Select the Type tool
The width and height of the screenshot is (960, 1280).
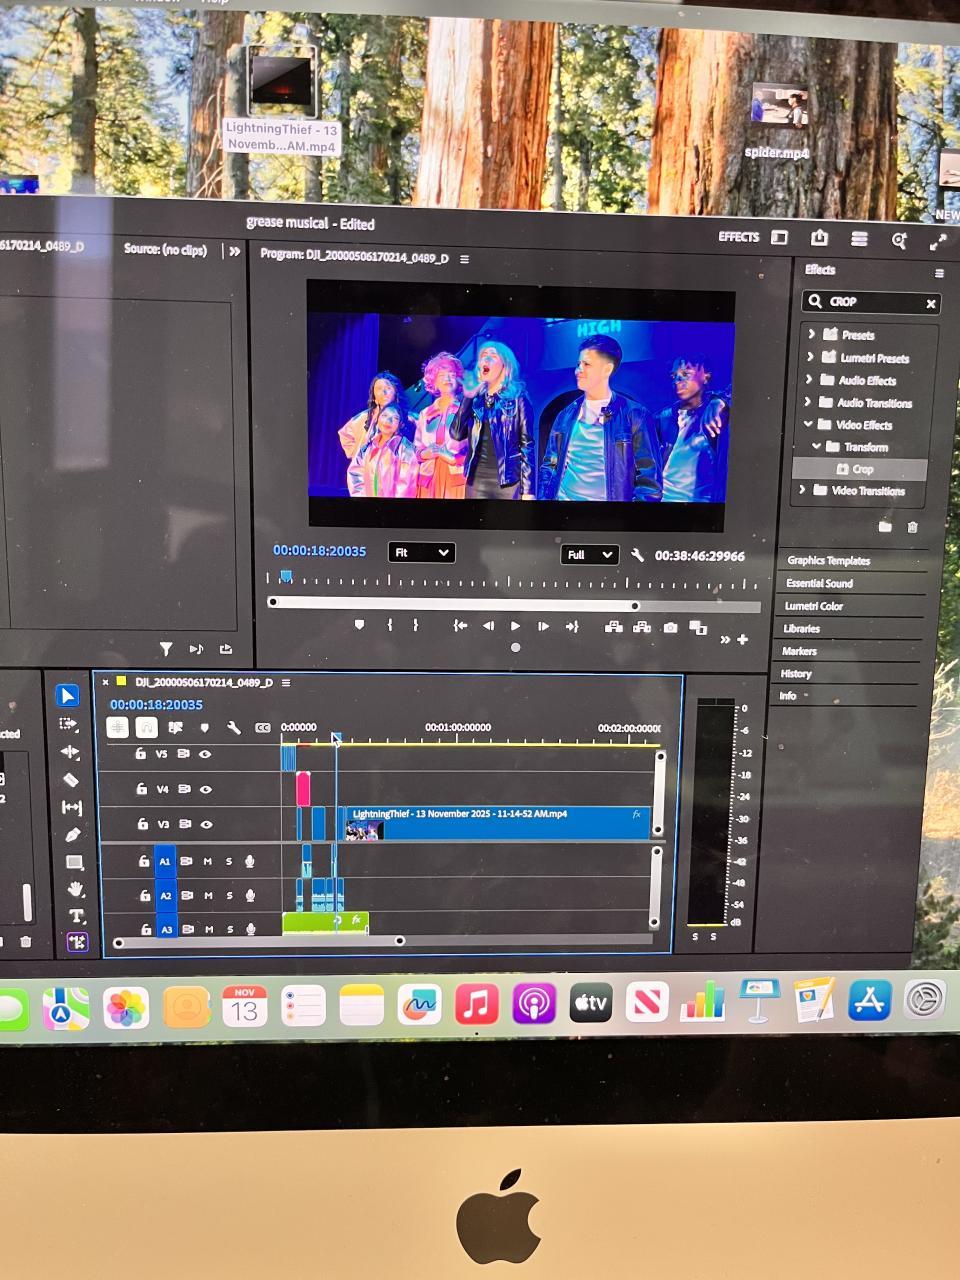coord(77,916)
